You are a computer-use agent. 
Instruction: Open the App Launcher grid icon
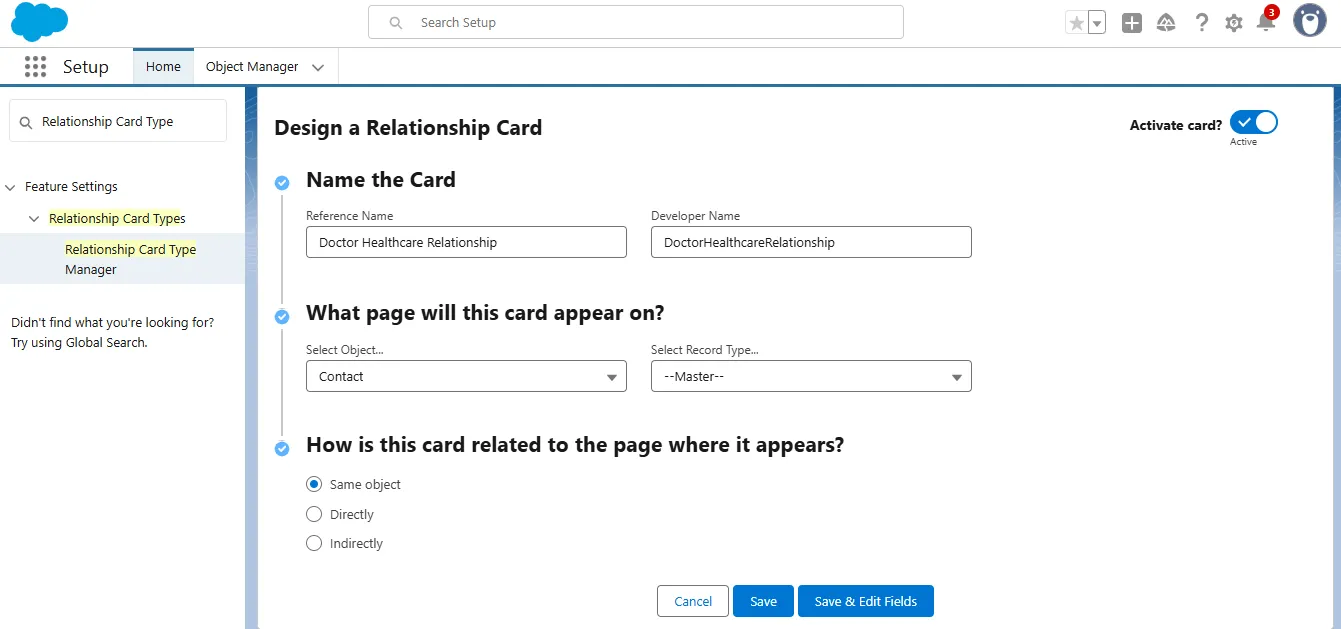pyautogui.click(x=35, y=67)
